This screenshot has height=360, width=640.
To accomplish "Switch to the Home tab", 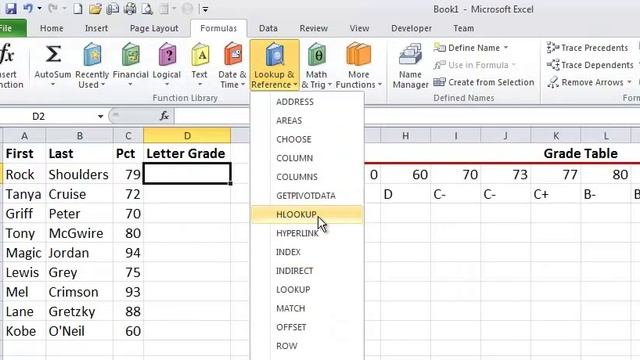I will [x=51, y=28].
